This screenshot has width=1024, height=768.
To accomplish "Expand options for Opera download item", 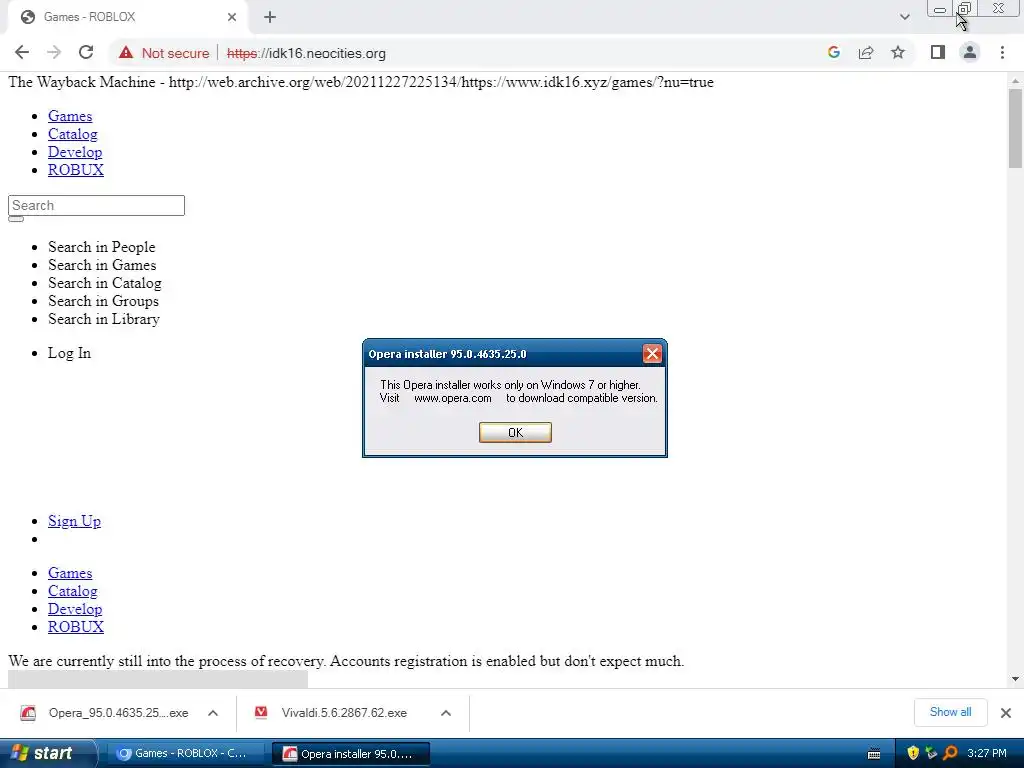I will click(213, 713).
